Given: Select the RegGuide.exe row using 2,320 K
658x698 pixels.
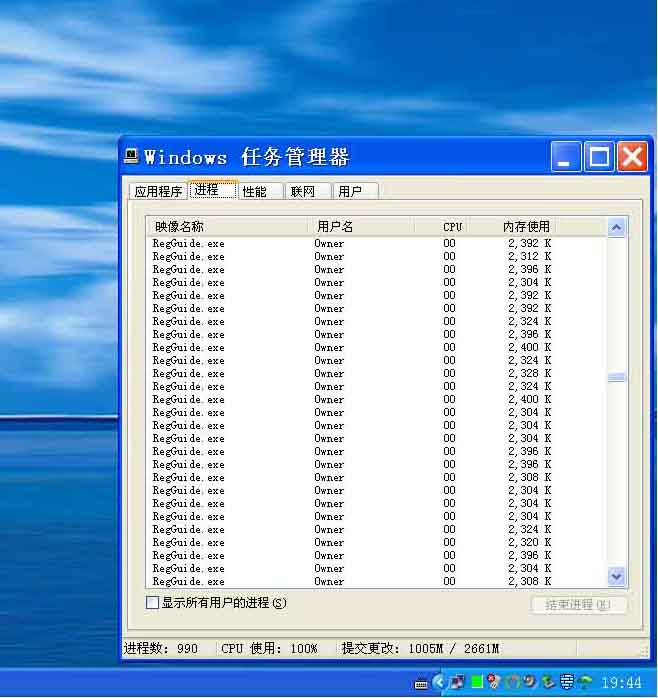Looking at the screenshot, I should click(x=376, y=542).
